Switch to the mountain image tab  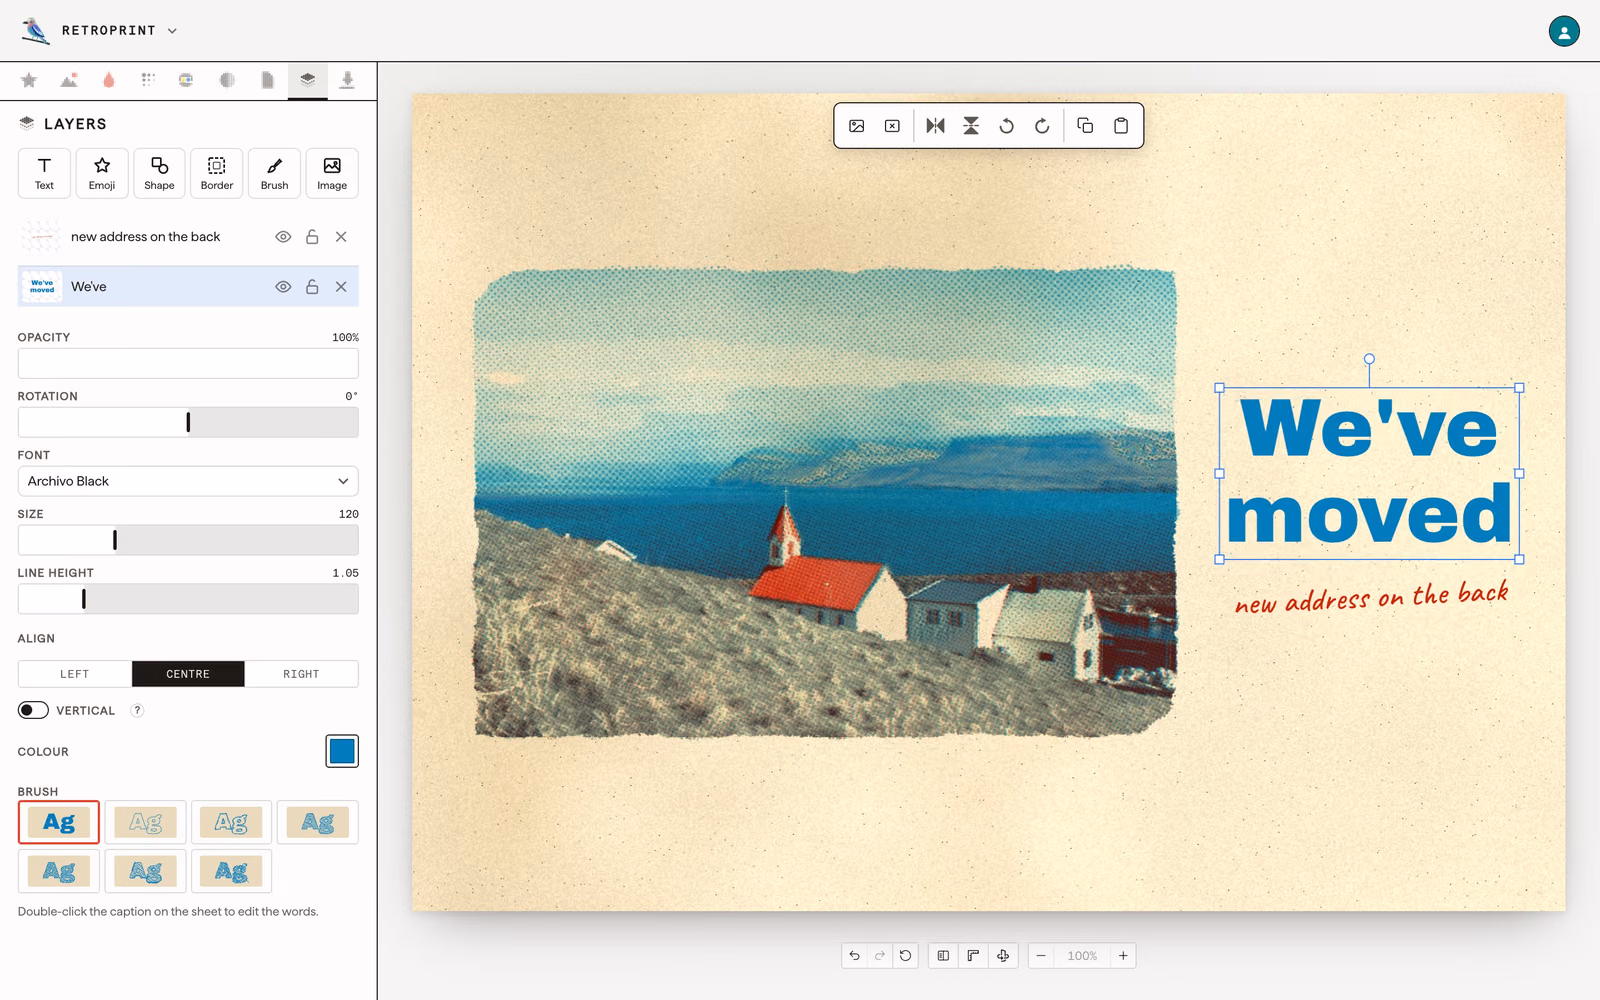pyautogui.click(x=69, y=80)
